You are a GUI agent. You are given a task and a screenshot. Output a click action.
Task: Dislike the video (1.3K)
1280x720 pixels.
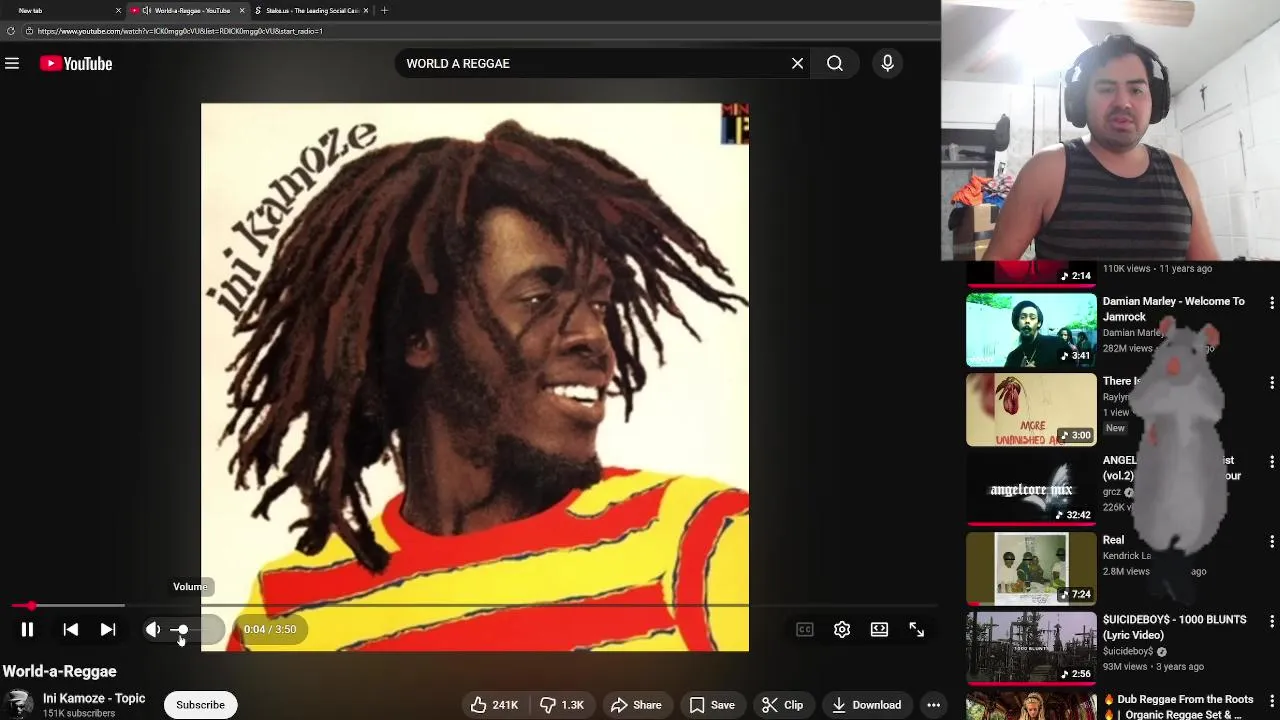562,705
